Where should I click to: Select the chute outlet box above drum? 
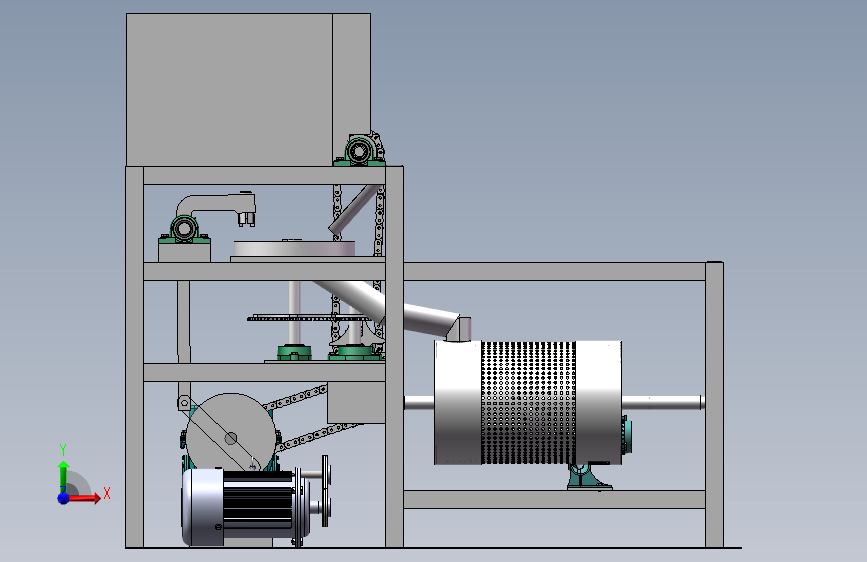[x=458, y=330]
